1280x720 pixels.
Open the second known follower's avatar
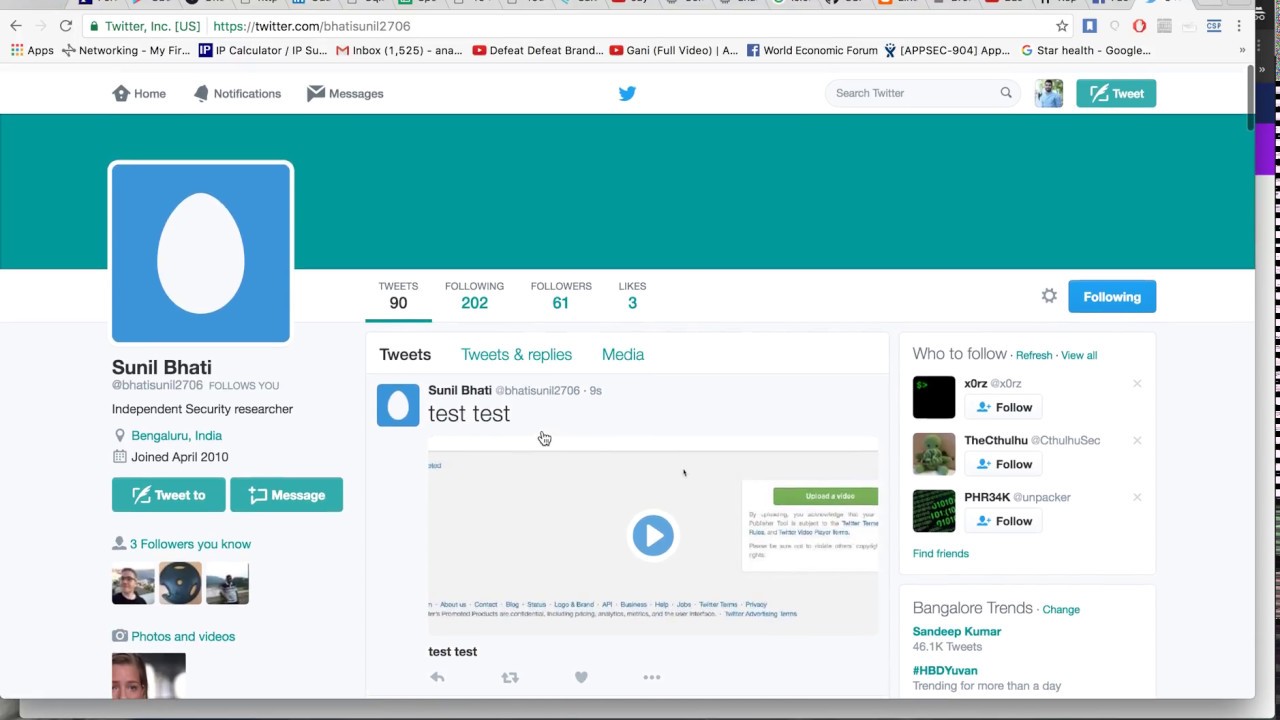[x=180, y=583]
